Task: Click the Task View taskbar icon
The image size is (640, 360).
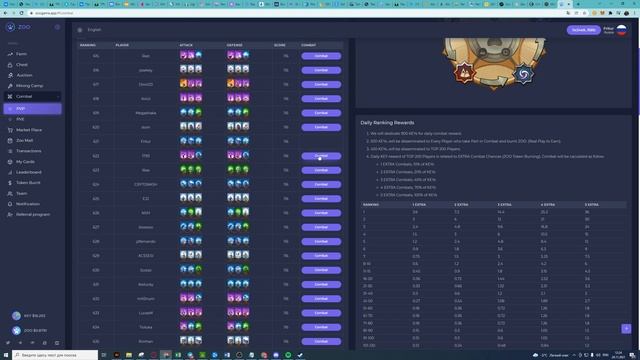Action: [x=104, y=355]
